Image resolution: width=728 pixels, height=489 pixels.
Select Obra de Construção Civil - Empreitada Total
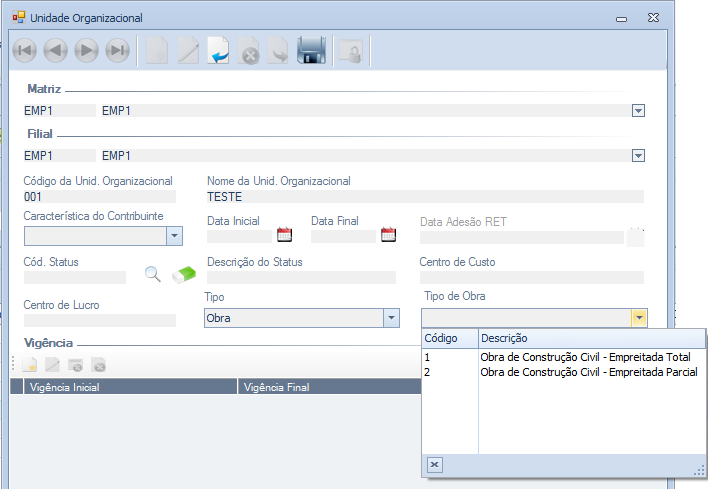(585, 357)
